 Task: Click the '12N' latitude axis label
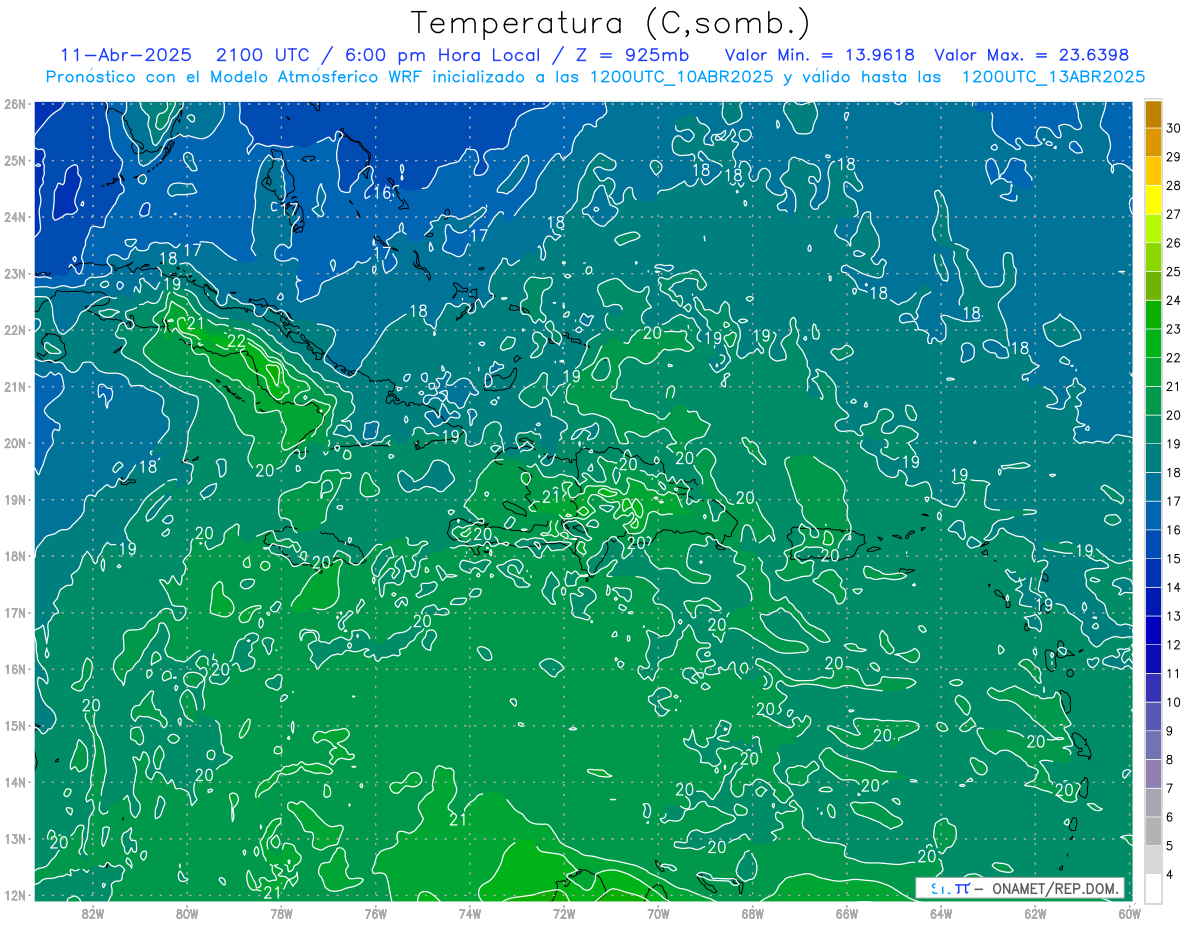14,895
